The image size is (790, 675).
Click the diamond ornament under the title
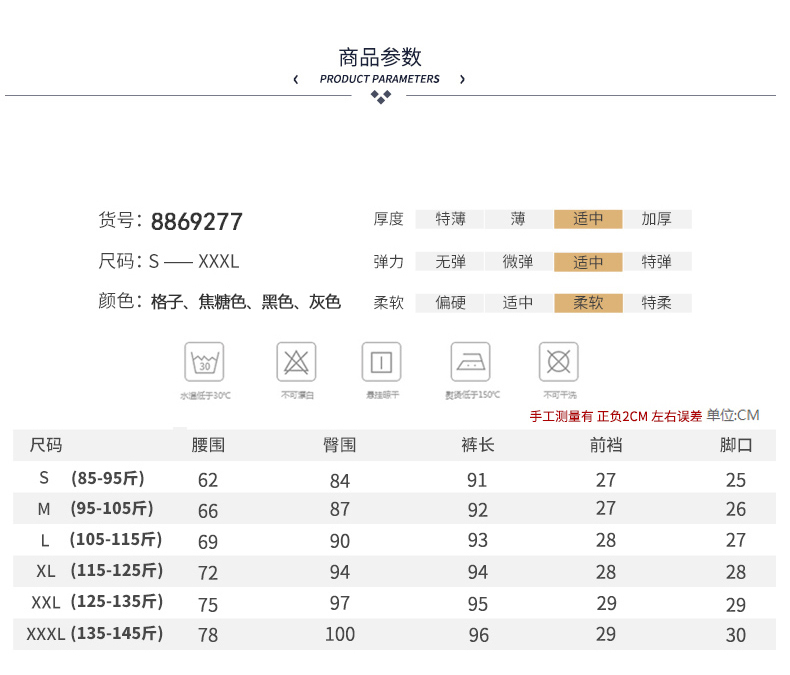[380, 96]
